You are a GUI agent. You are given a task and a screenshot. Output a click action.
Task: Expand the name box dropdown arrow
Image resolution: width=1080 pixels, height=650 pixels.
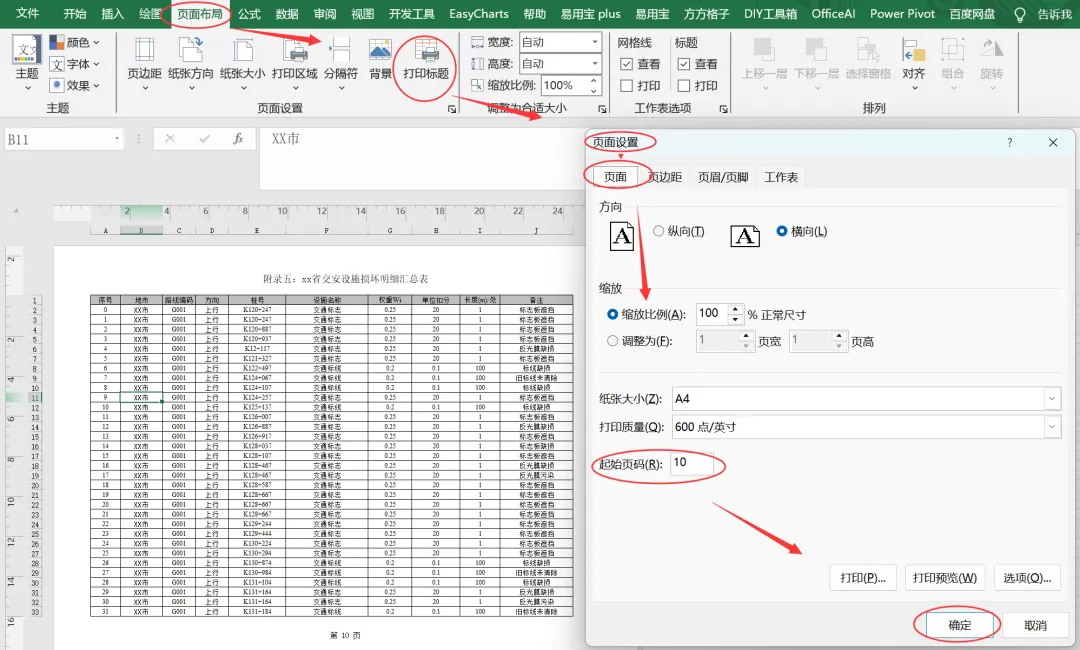pyautogui.click(x=116, y=139)
